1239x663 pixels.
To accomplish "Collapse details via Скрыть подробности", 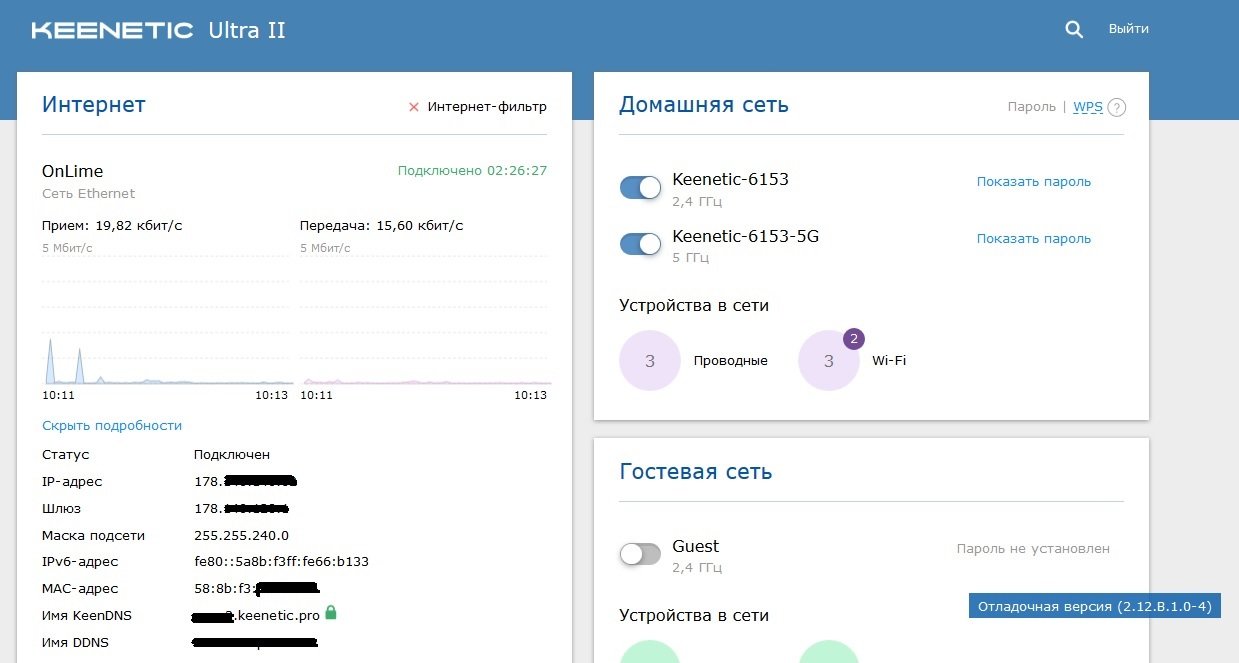I will click(112, 426).
